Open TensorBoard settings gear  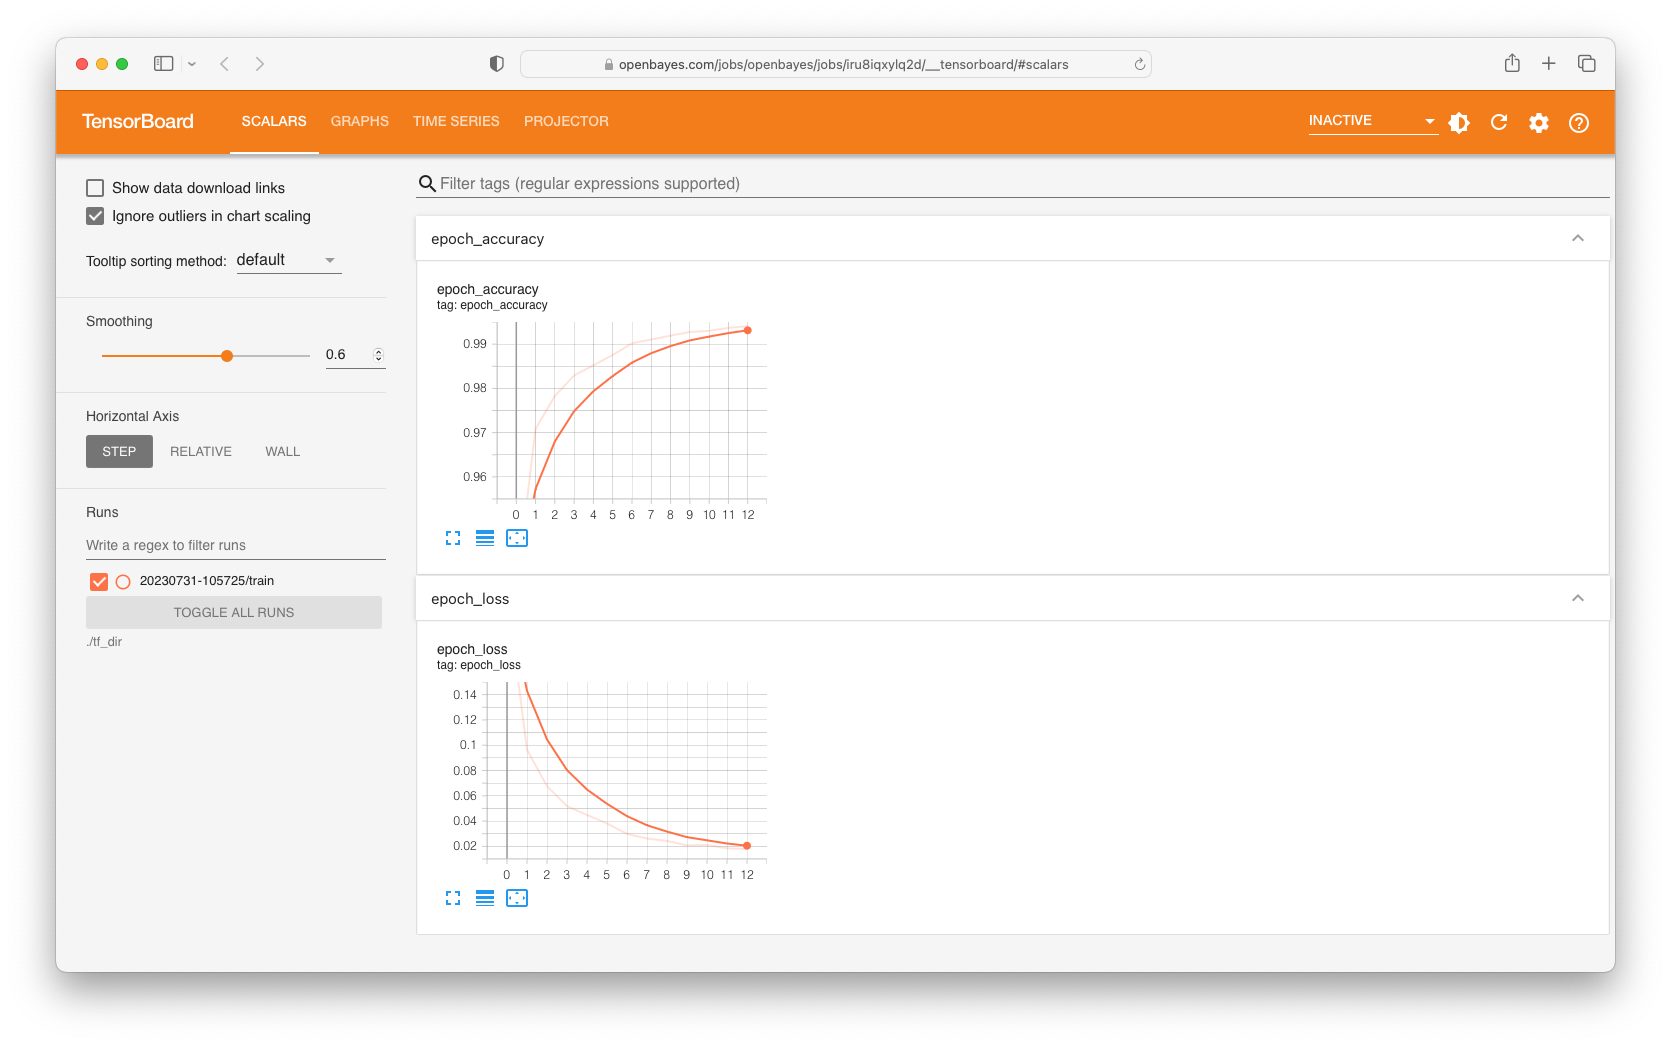[1539, 123]
